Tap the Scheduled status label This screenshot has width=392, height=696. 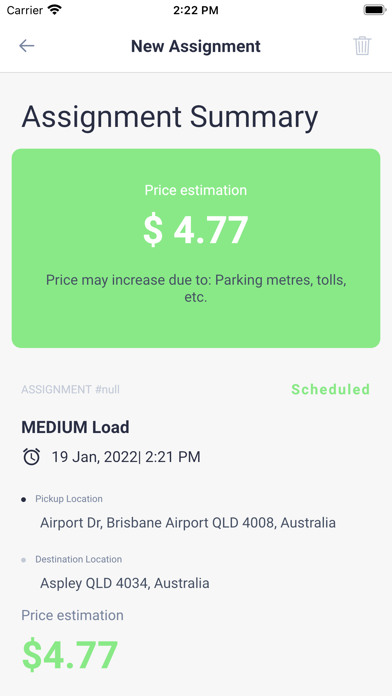point(330,389)
